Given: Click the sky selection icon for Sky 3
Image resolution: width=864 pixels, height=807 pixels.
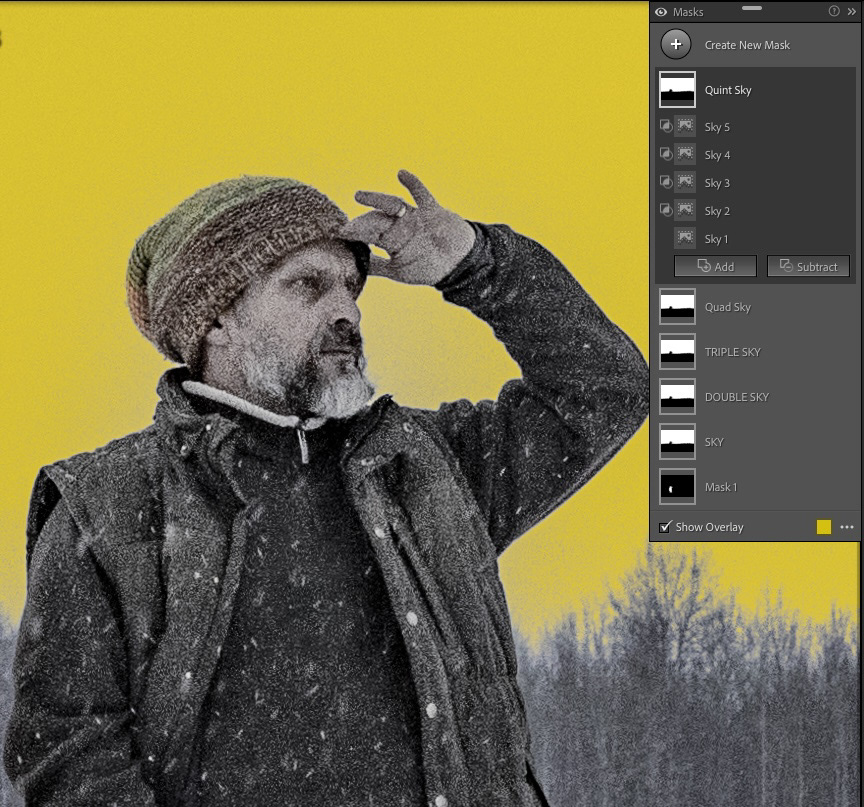Looking at the screenshot, I should (x=685, y=182).
